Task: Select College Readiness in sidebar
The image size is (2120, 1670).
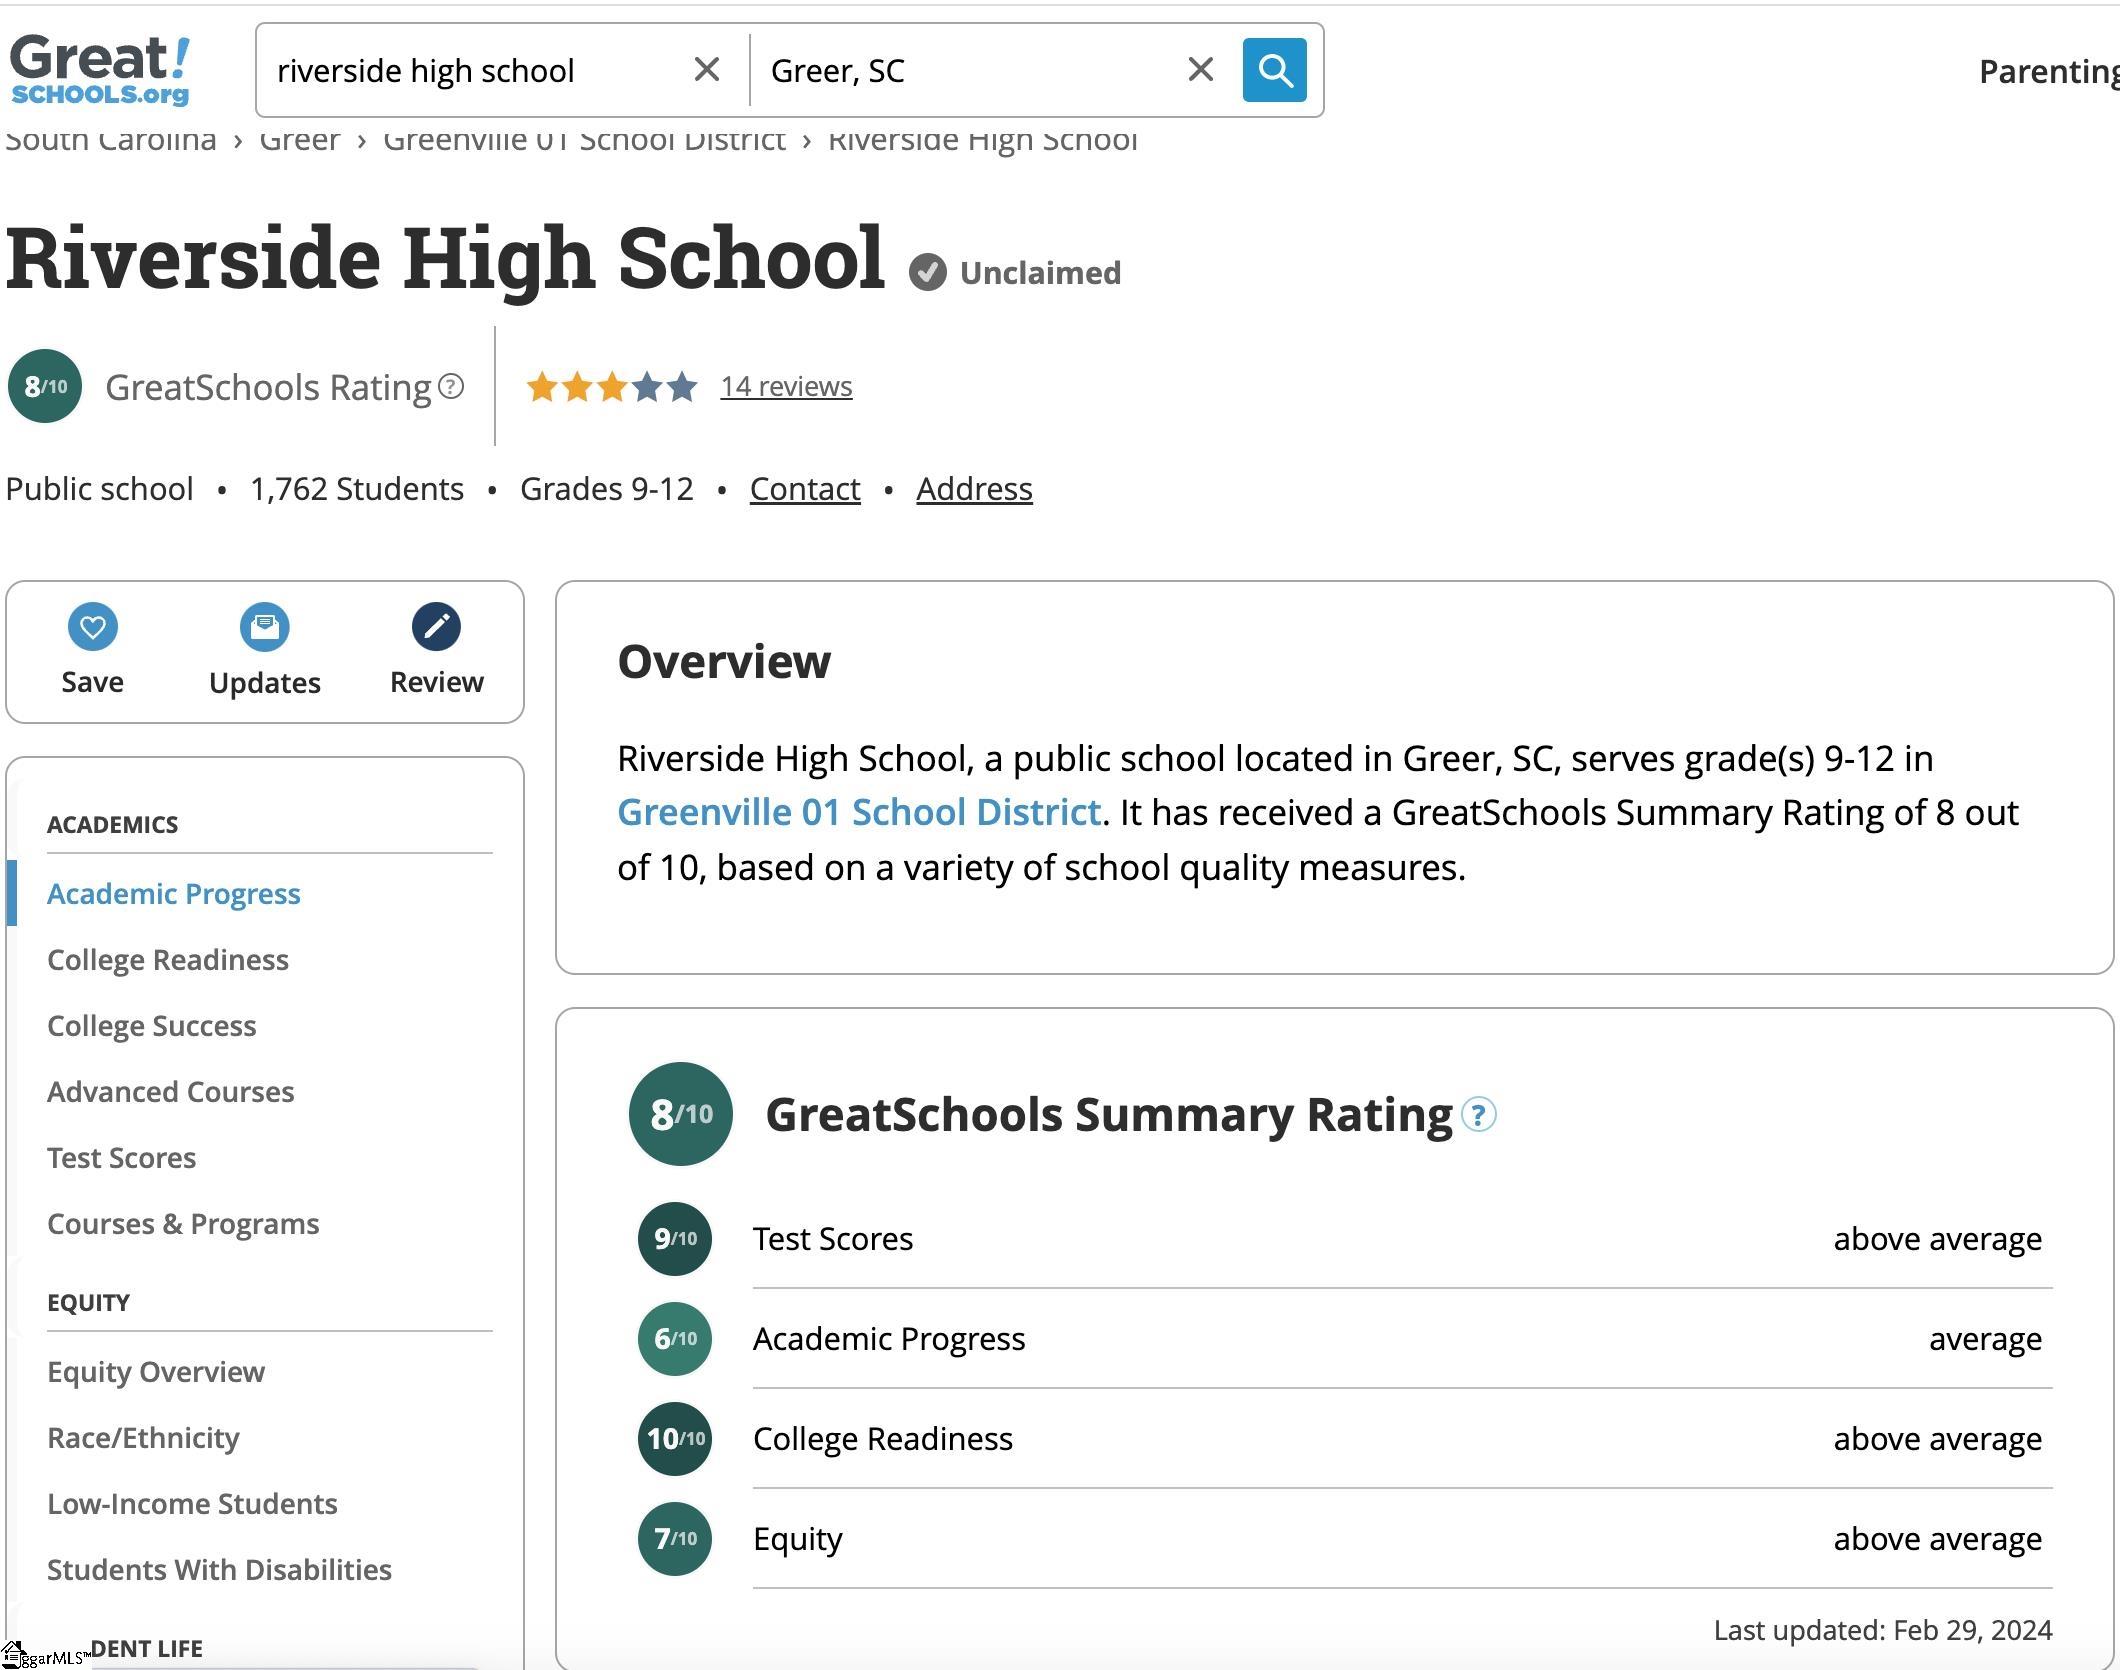Action: [x=168, y=960]
